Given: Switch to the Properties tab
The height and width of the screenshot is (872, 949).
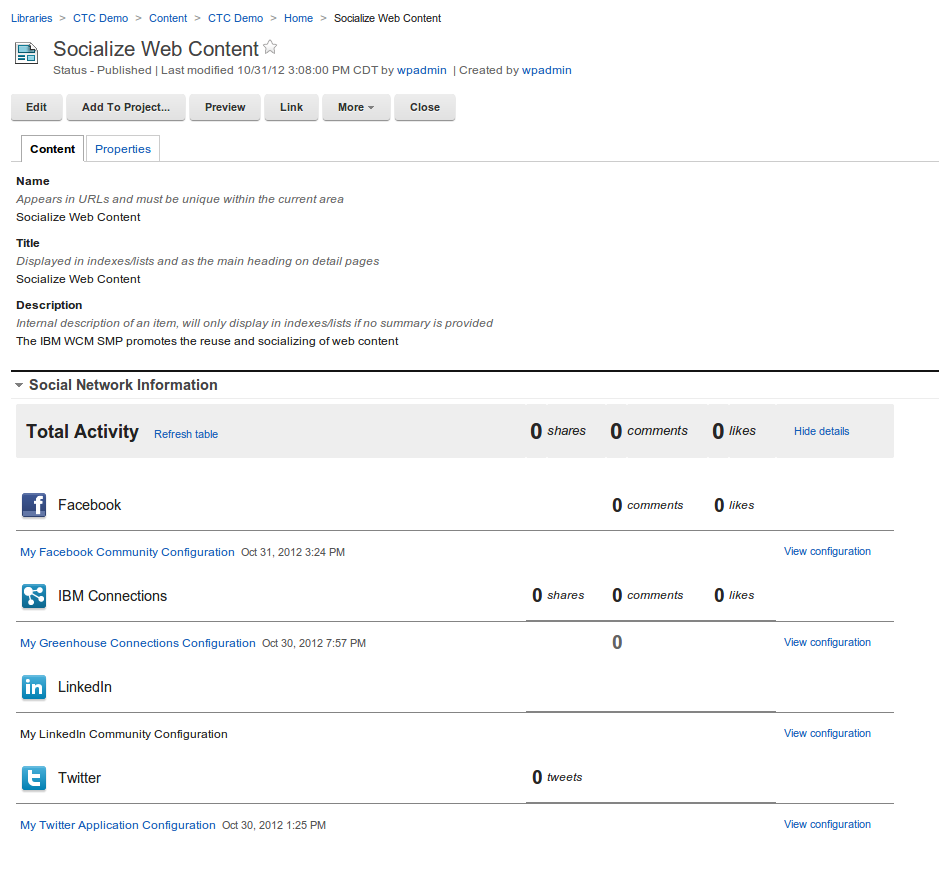Looking at the screenshot, I should coord(123,149).
